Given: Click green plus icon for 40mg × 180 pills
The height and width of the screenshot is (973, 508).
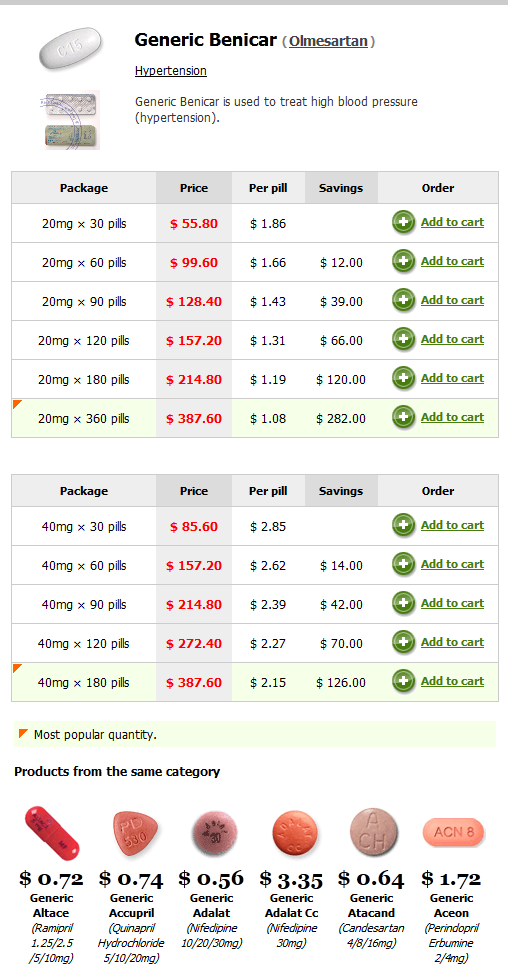Looking at the screenshot, I should tap(403, 681).
